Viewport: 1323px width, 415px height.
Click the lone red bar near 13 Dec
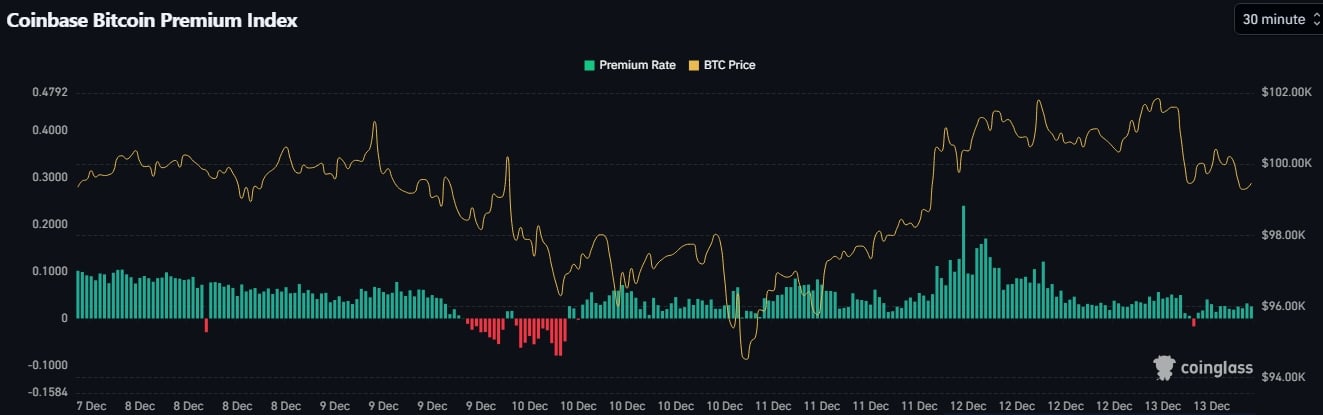point(1193,322)
